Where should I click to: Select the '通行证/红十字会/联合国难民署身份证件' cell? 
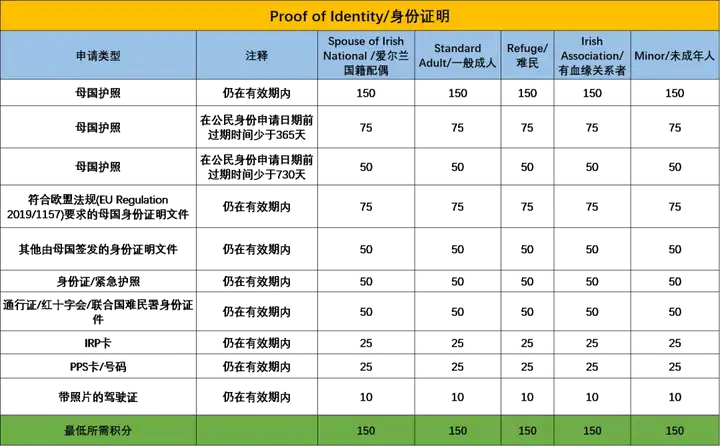tap(98, 312)
